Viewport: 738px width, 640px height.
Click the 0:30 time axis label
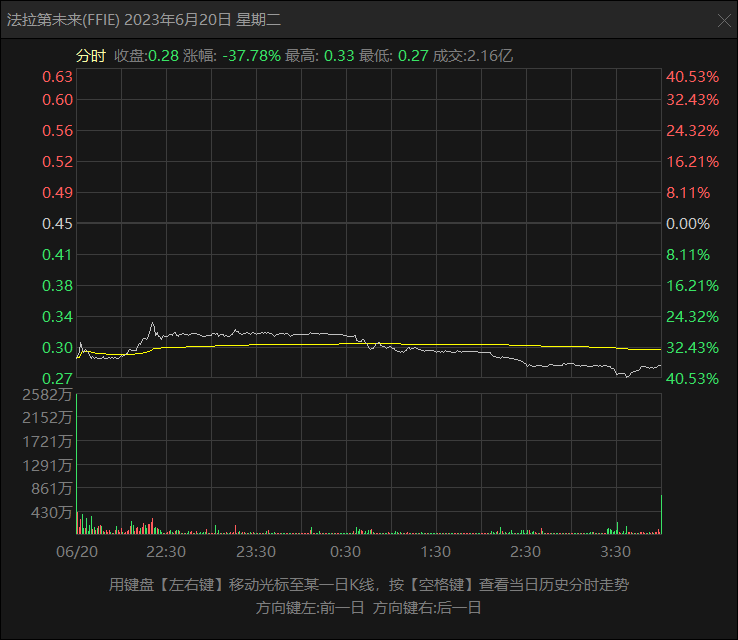coord(345,552)
